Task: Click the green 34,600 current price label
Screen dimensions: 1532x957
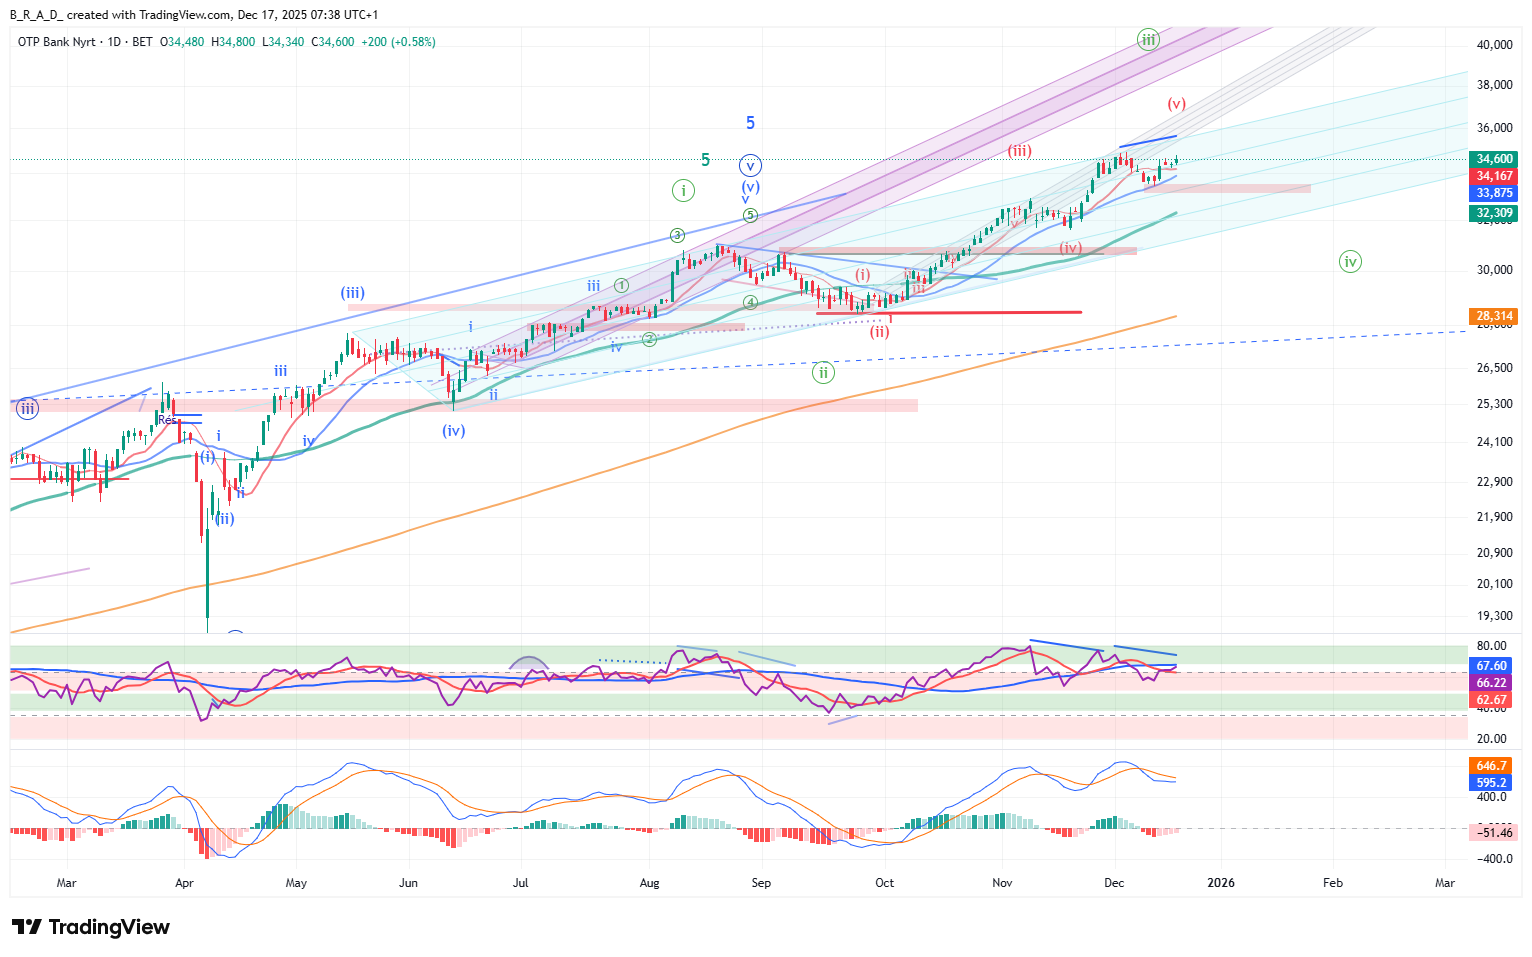Action: [1494, 159]
